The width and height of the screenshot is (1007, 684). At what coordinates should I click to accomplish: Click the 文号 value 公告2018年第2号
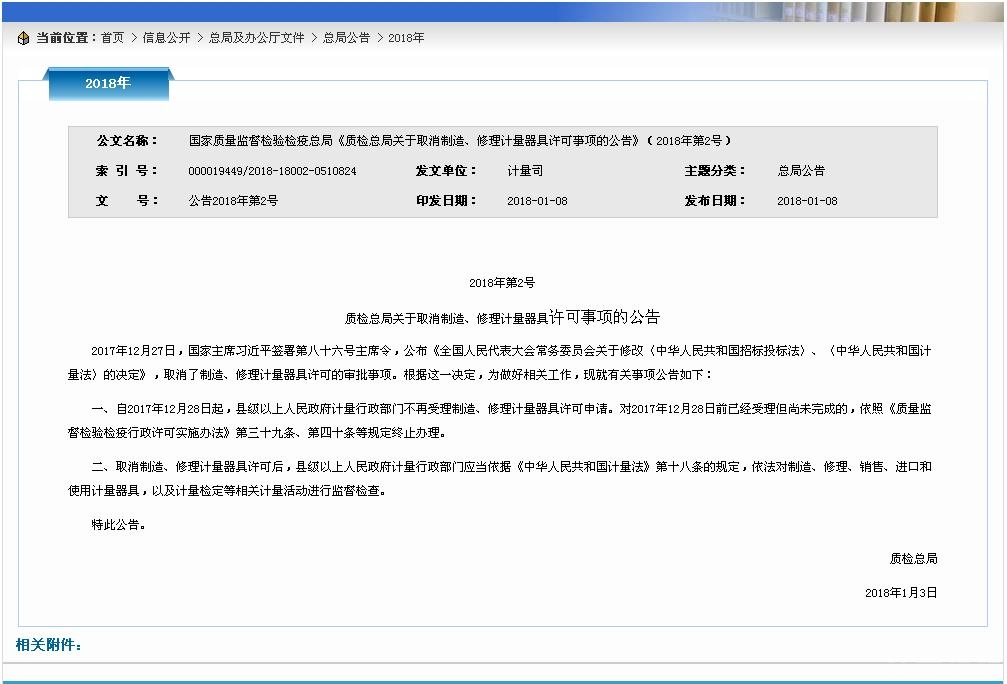233,201
